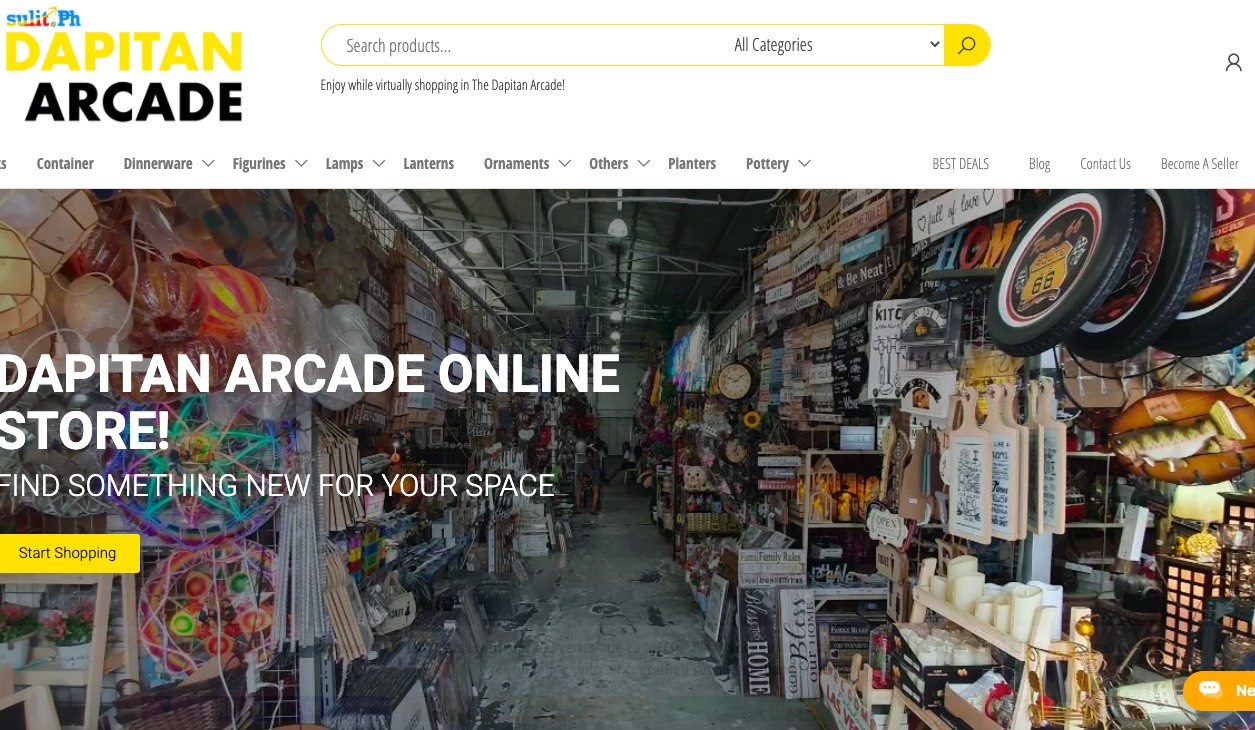
Task: Expand the Dinnerware submenu chevron
Action: (x=208, y=164)
